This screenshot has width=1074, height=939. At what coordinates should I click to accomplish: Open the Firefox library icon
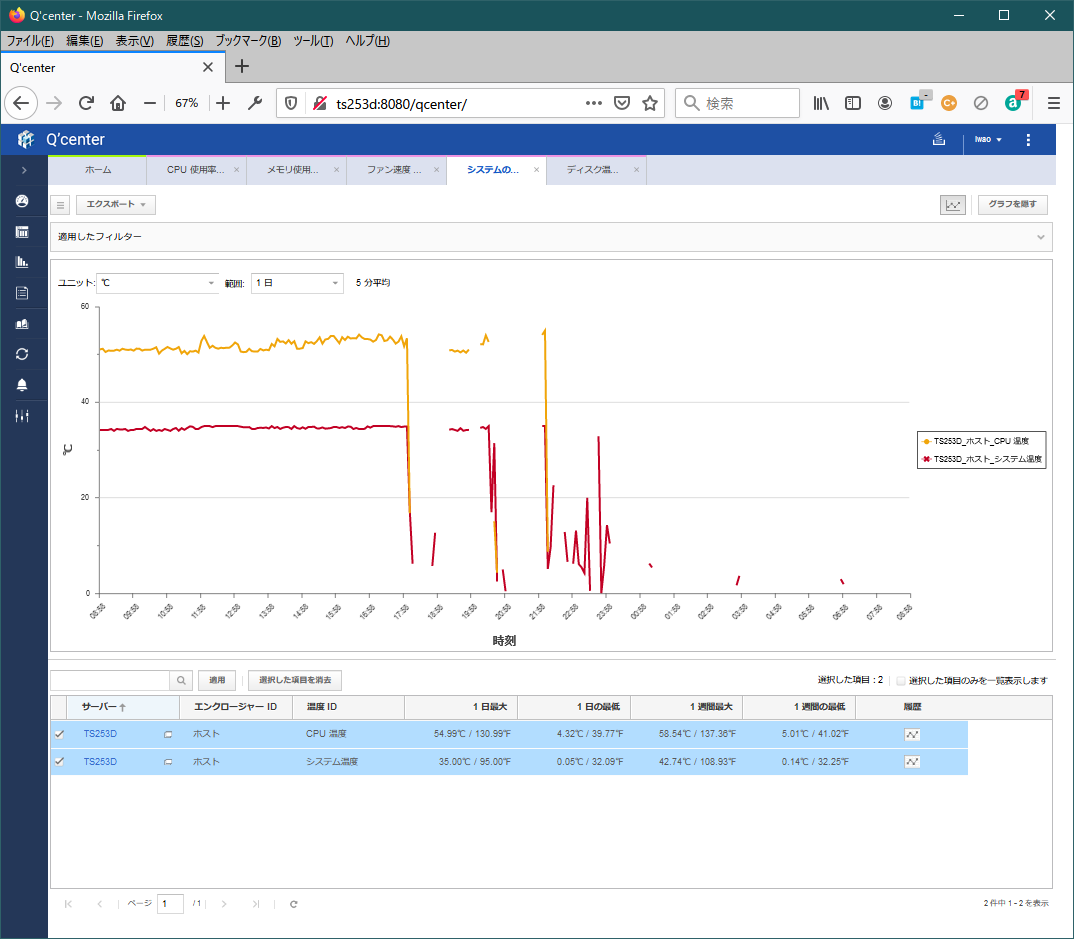[821, 103]
